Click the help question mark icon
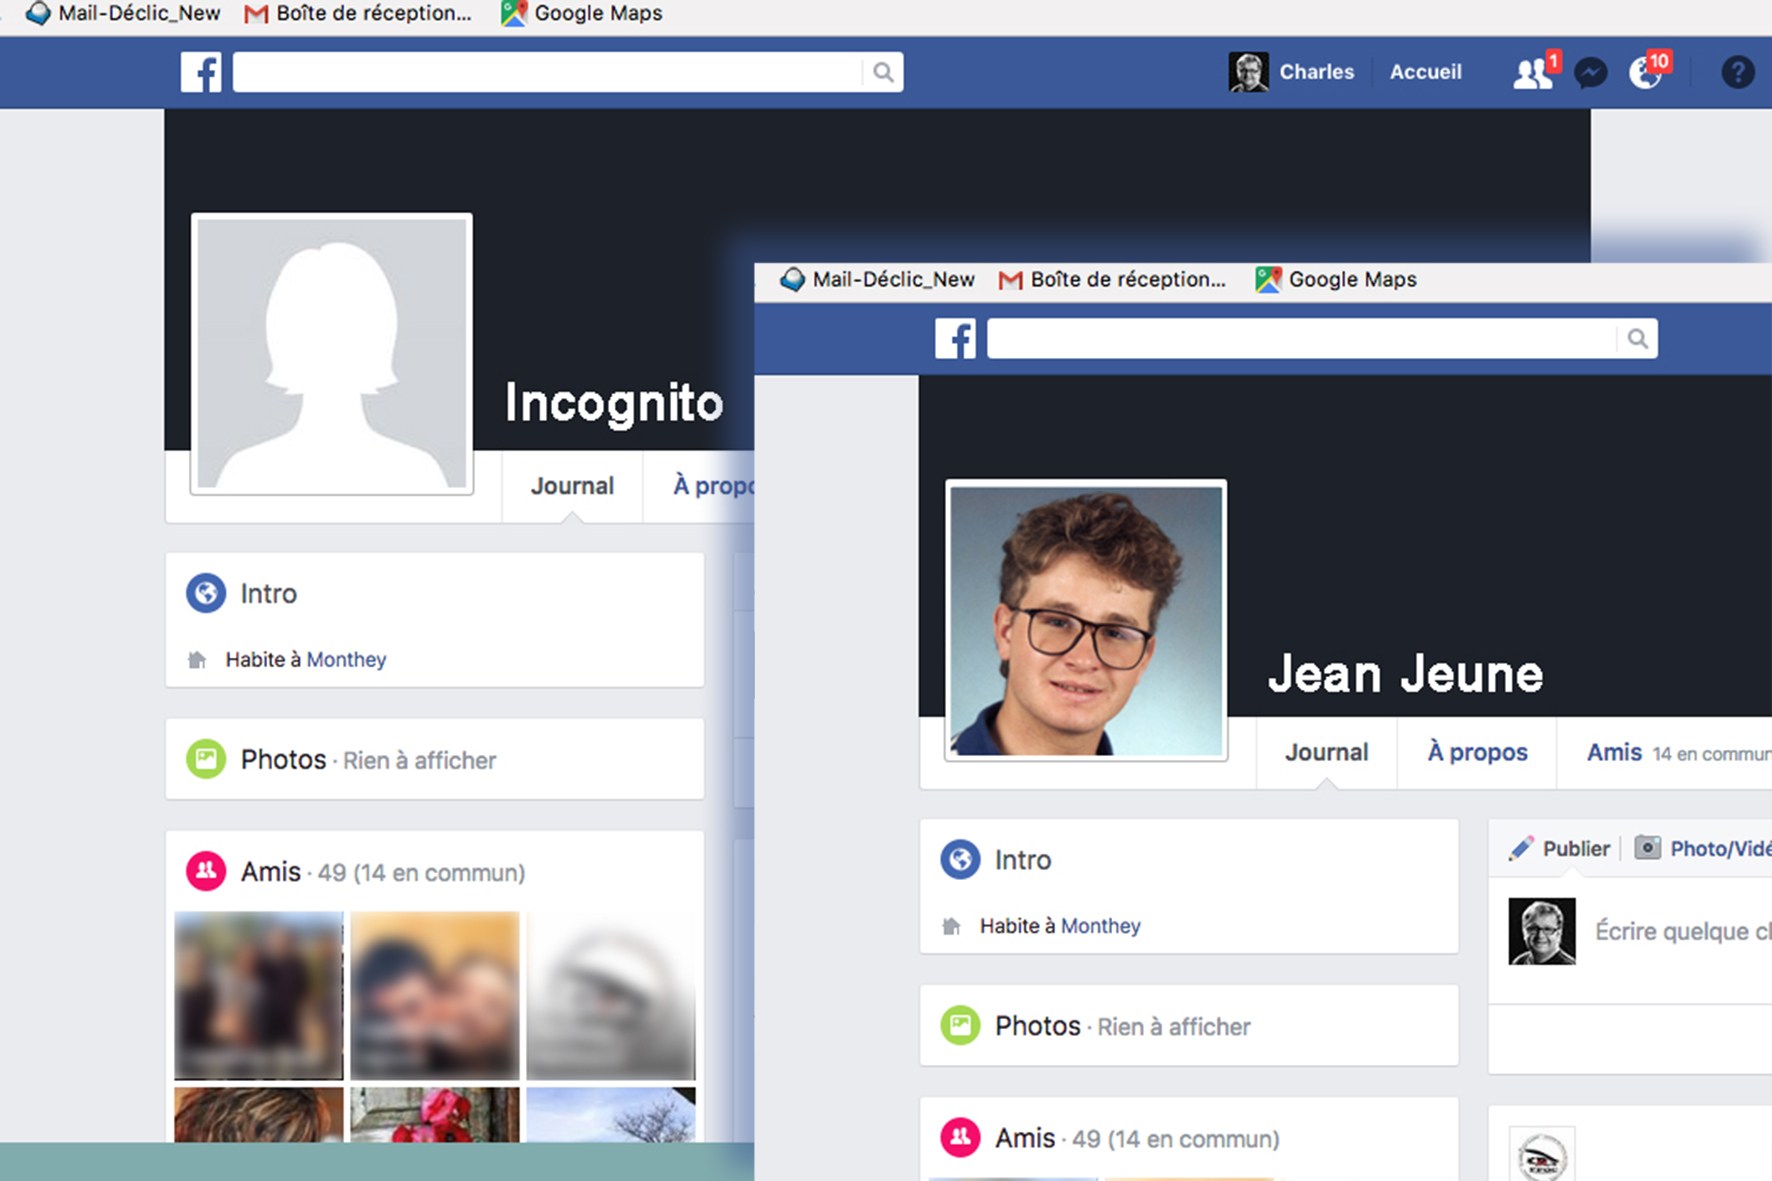The width and height of the screenshot is (1772, 1181). (1737, 72)
